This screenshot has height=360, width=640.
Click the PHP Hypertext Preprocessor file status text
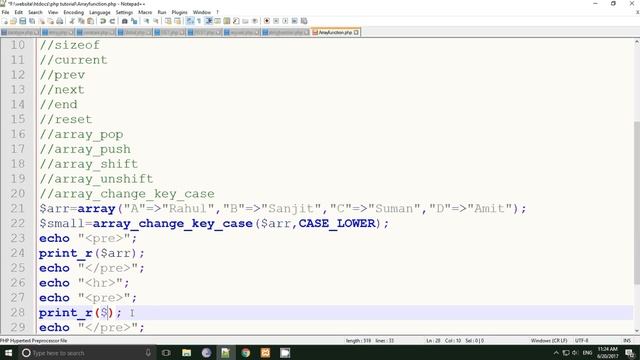[x=34, y=340]
